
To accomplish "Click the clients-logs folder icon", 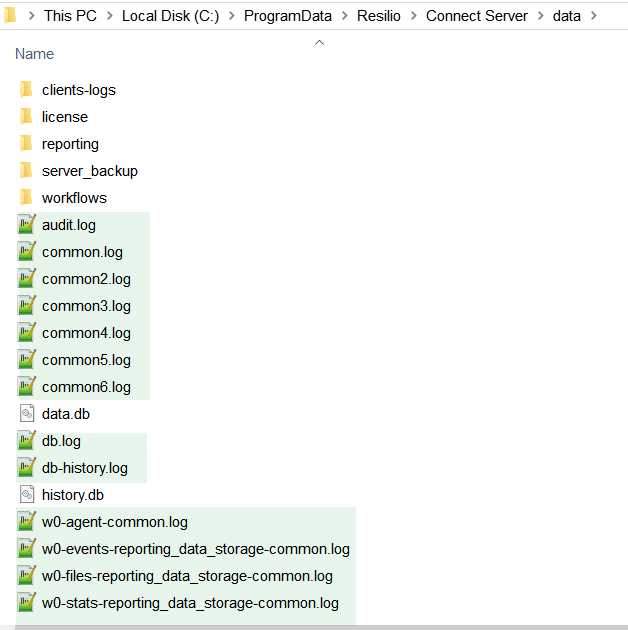I will [x=26, y=90].
